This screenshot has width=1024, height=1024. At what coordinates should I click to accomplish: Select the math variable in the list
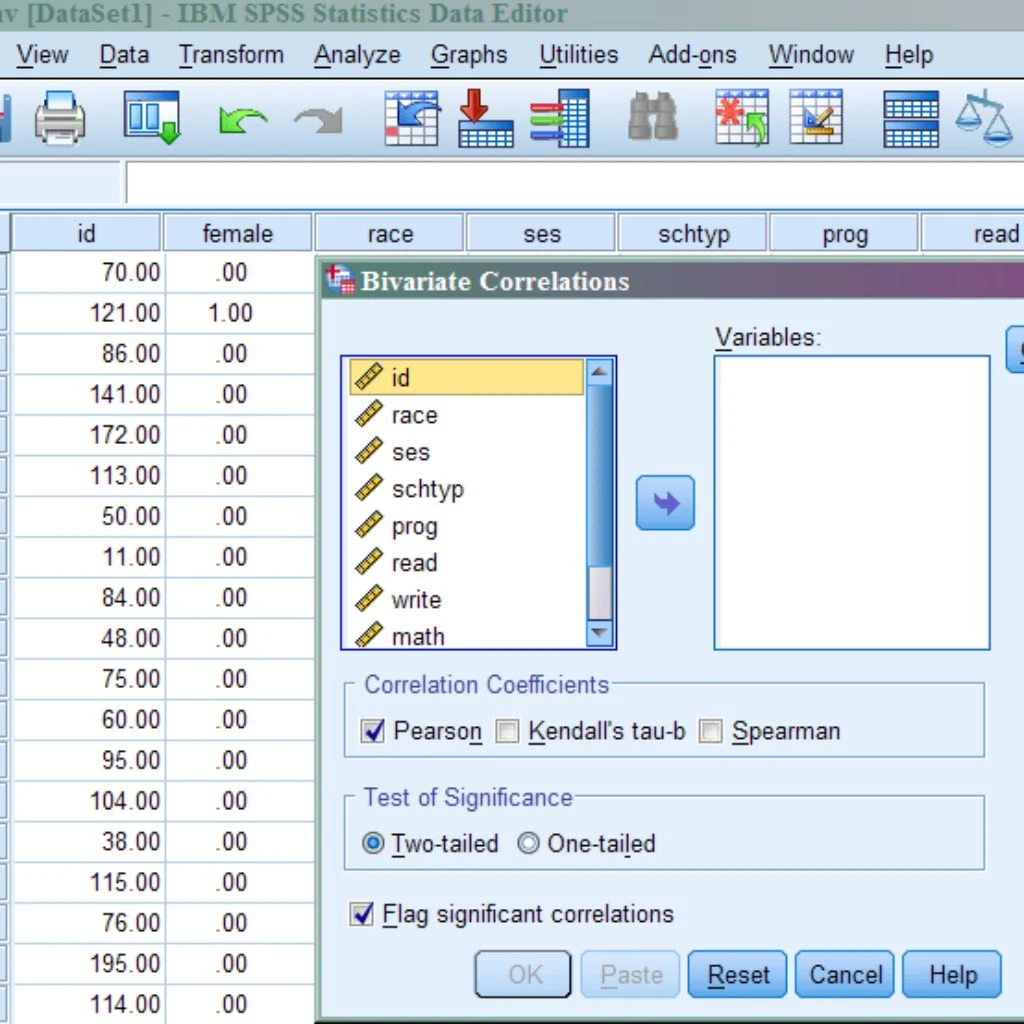[417, 636]
